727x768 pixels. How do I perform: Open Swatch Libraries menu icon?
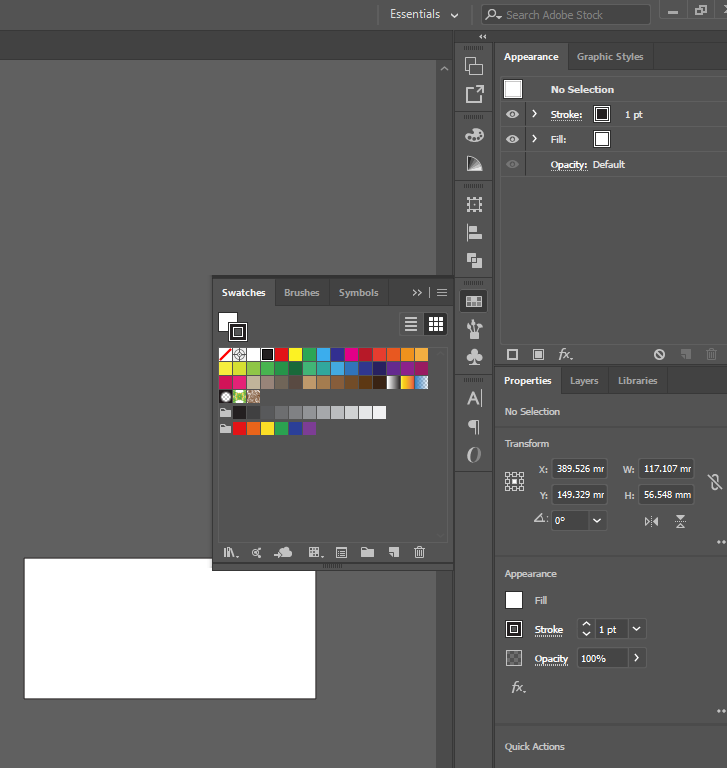[231, 552]
